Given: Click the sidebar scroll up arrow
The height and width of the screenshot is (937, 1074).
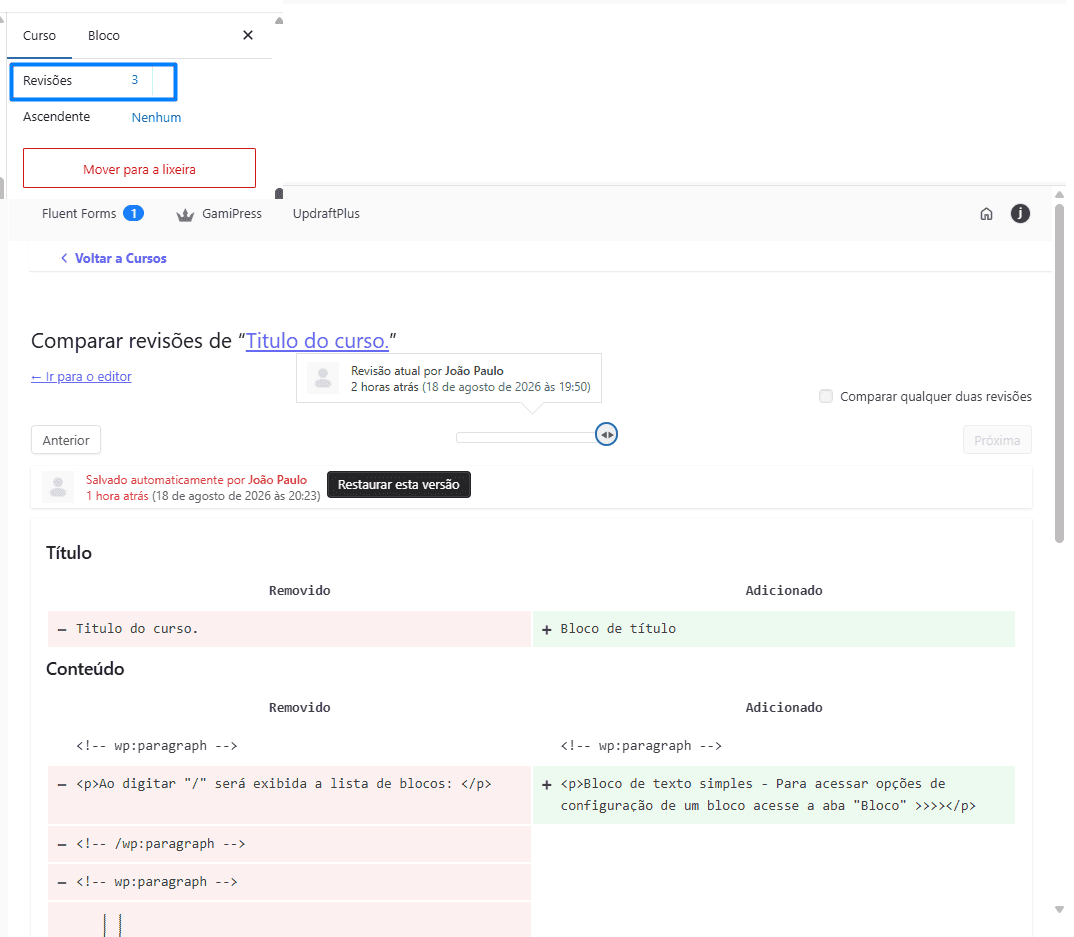Looking at the screenshot, I should pyautogui.click(x=279, y=21).
